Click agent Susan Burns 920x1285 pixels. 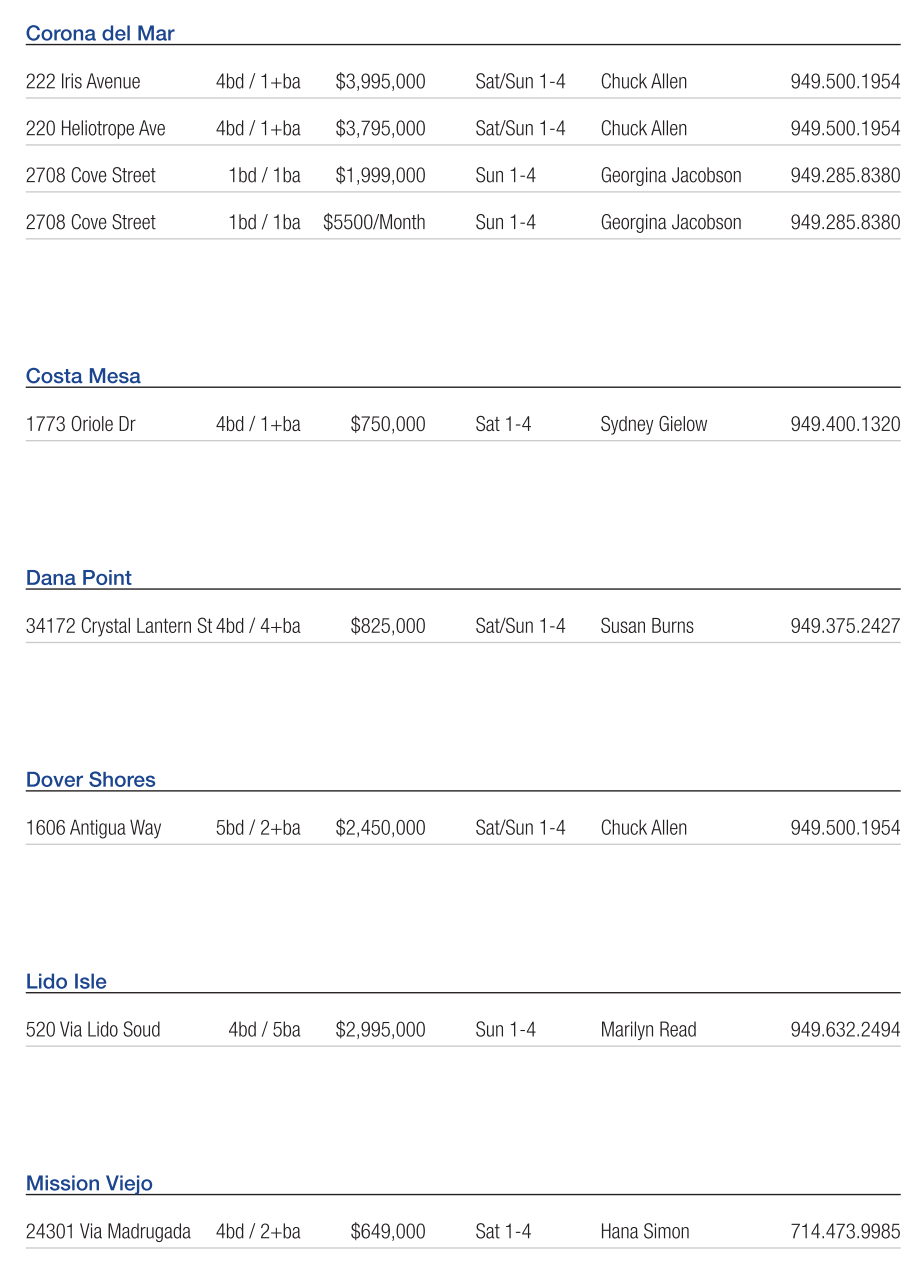[x=647, y=627]
